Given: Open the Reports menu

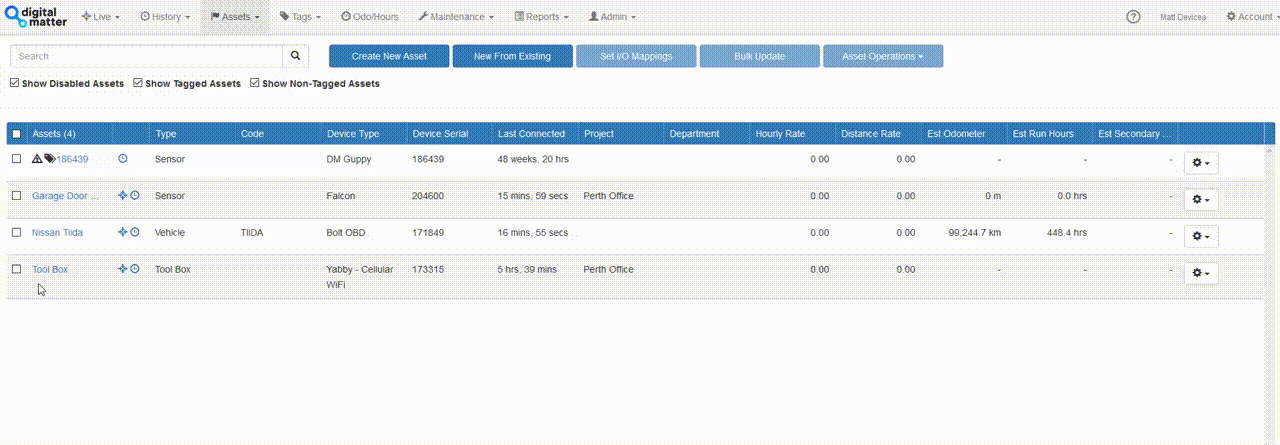Looking at the screenshot, I should tap(541, 17).
